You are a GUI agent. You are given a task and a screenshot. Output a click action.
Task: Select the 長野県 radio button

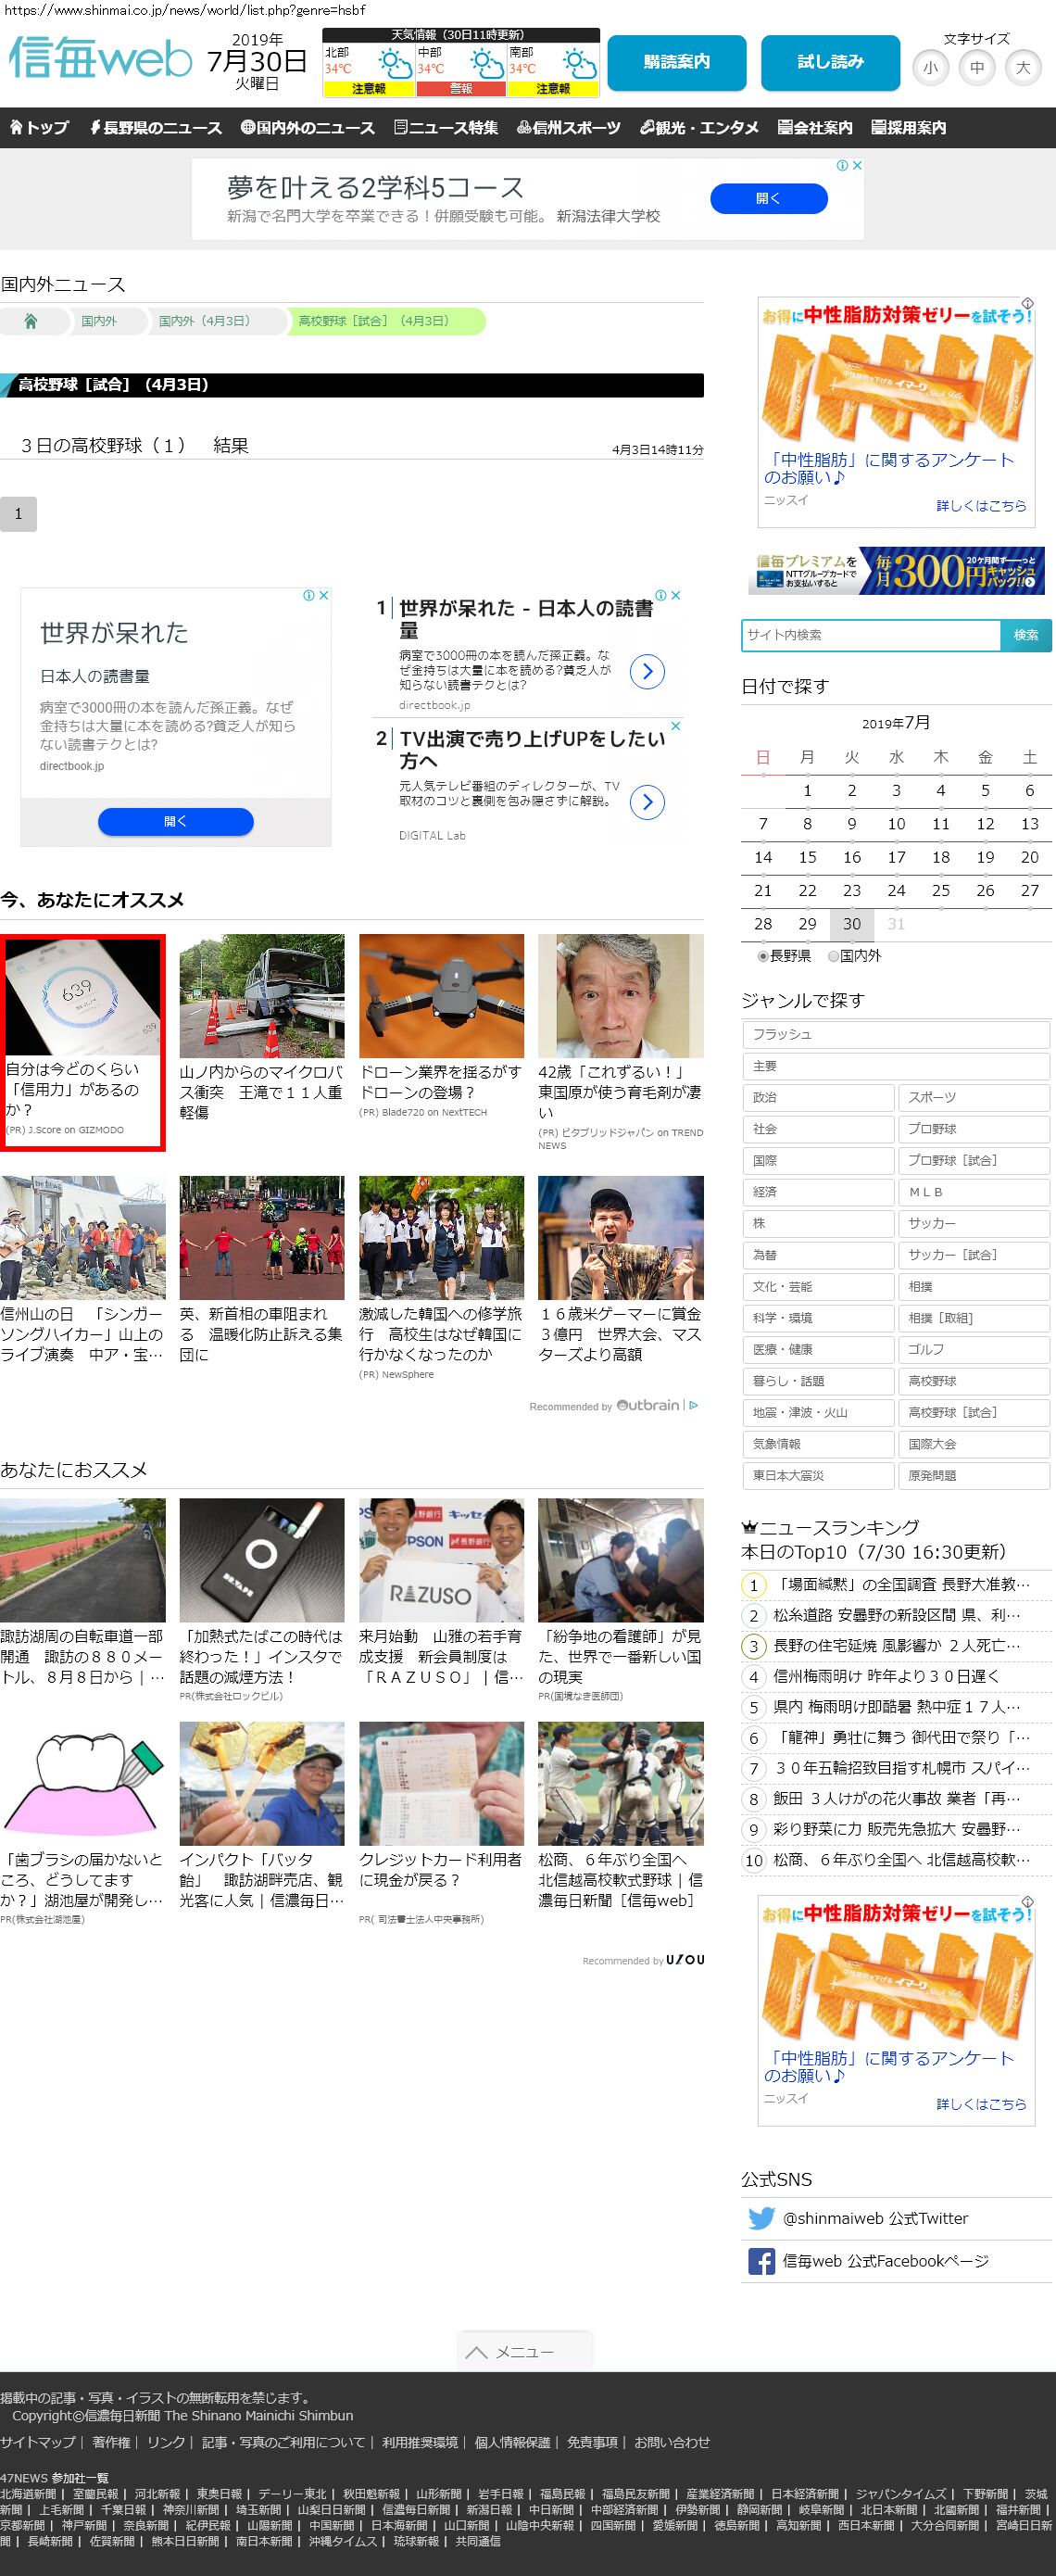point(763,956)
